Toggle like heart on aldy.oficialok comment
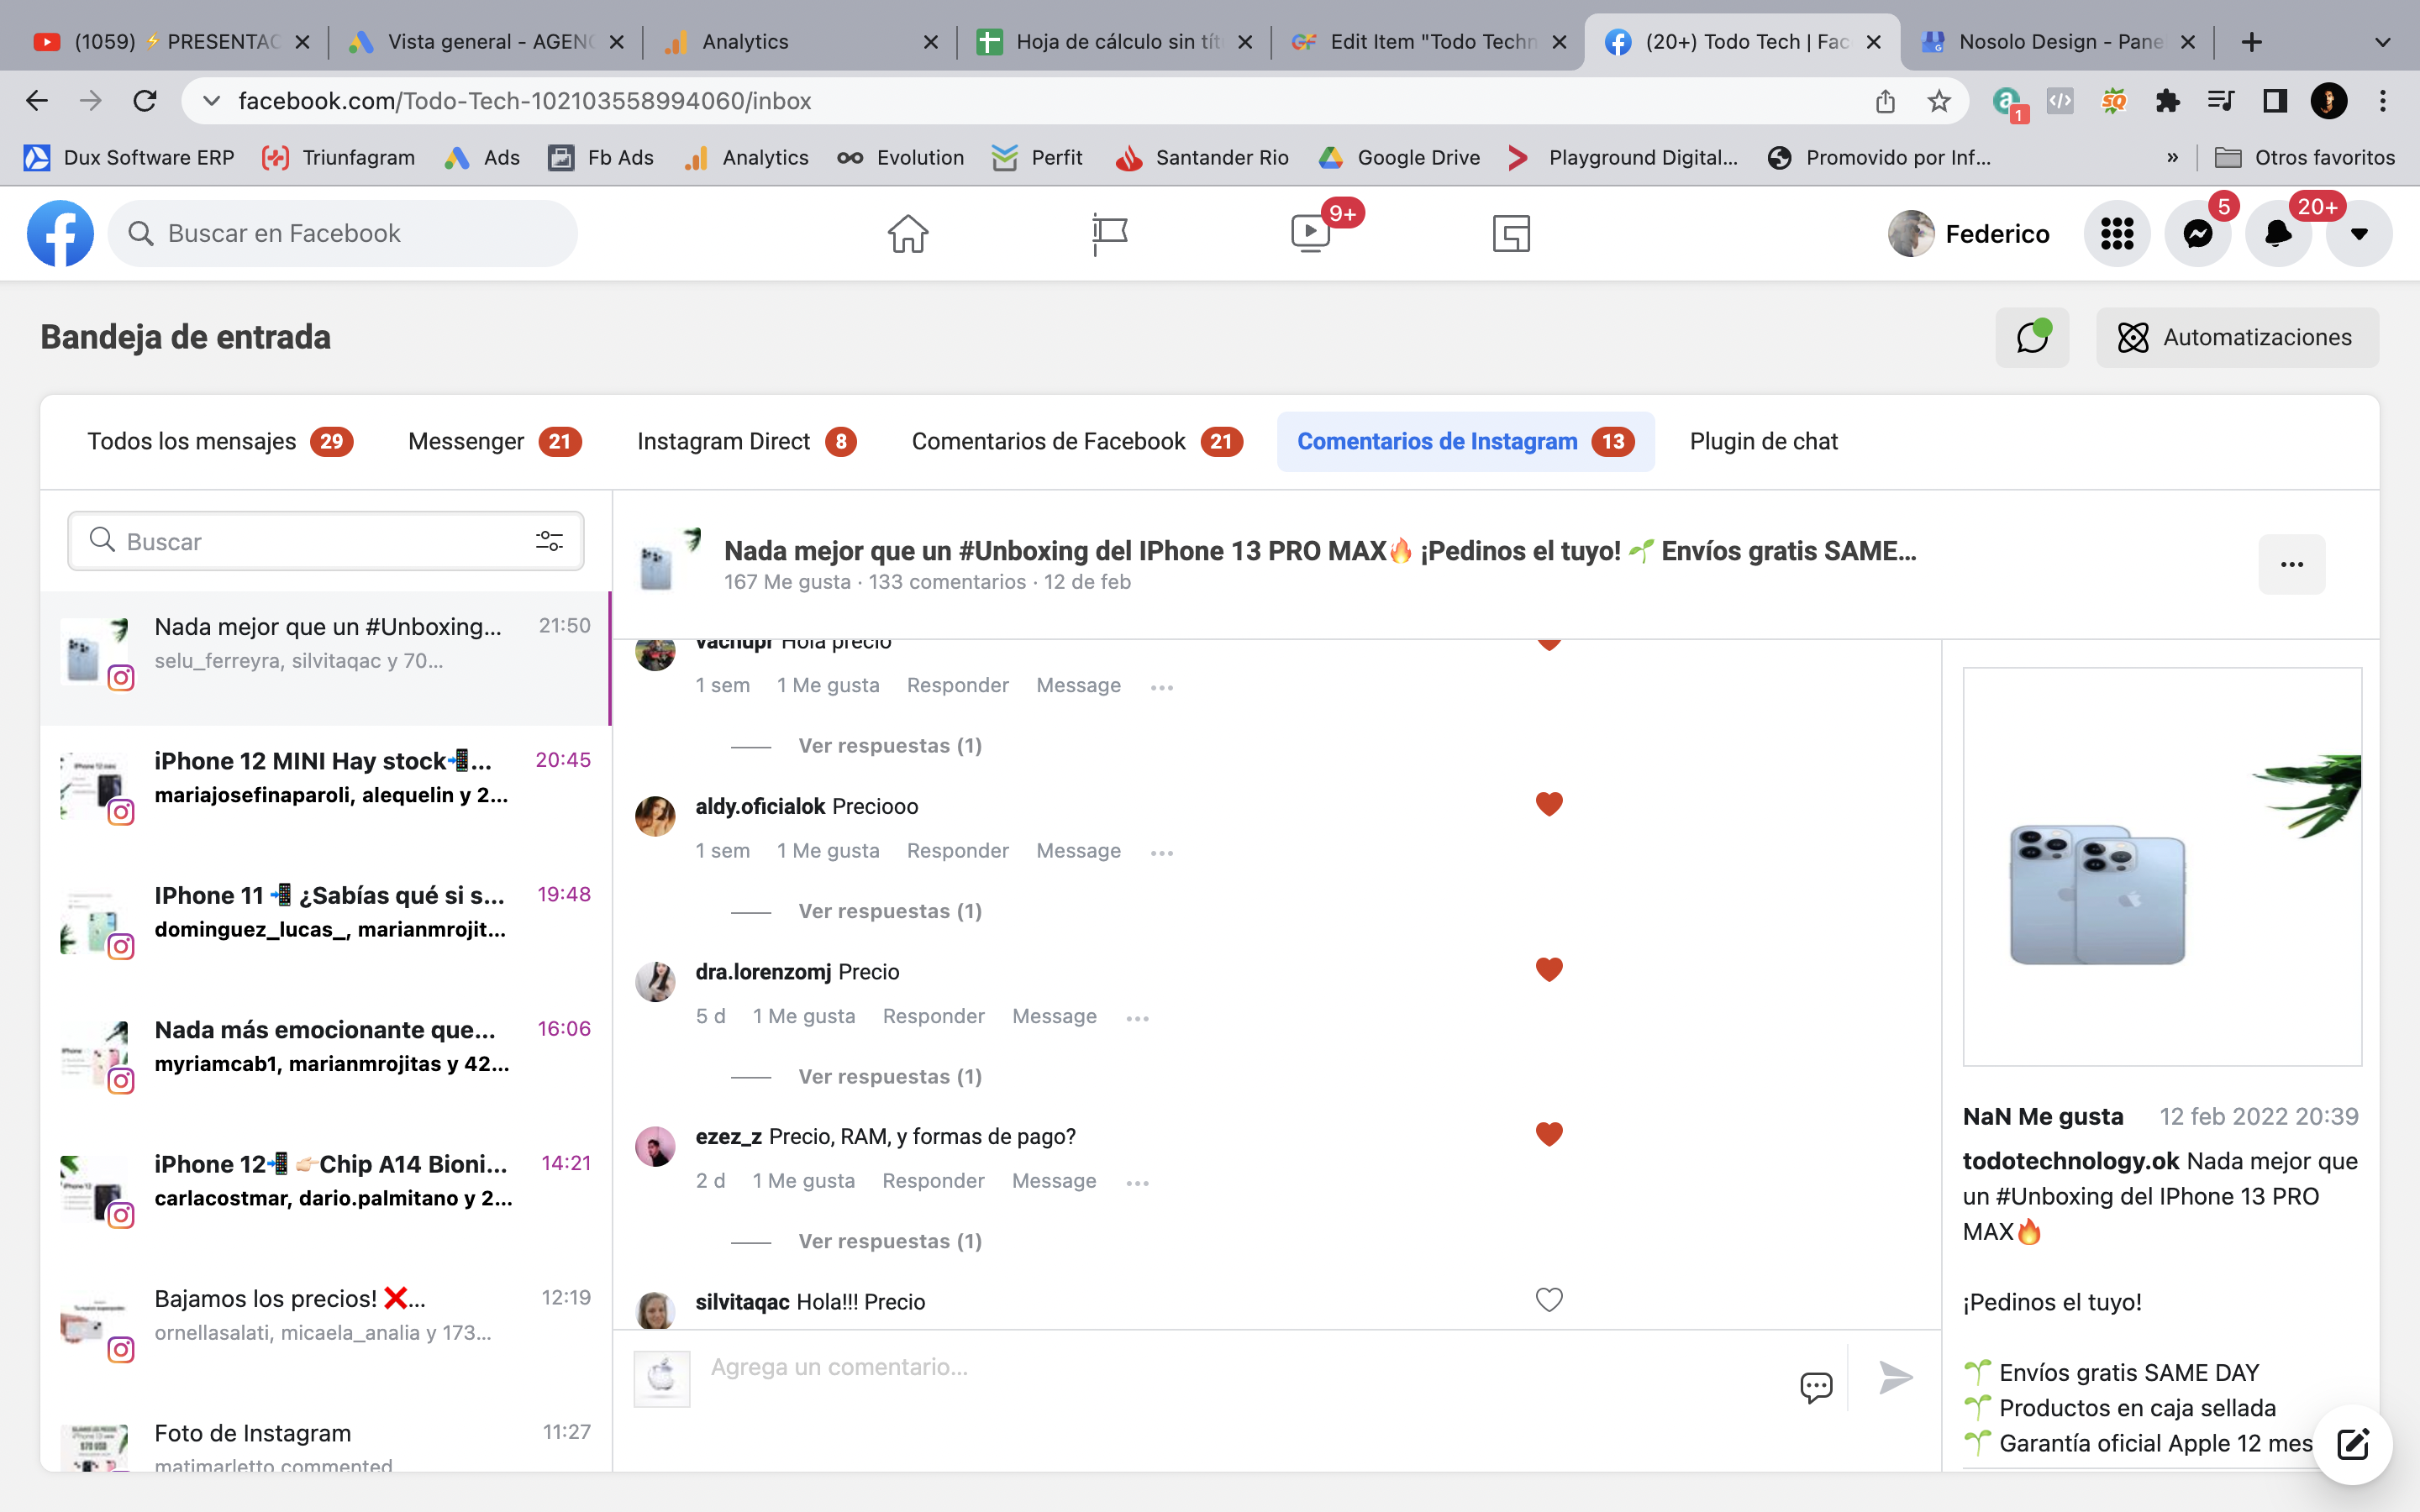Image resolution: width=2420 pixels, height=1512 pixels. click(1549, 804)
